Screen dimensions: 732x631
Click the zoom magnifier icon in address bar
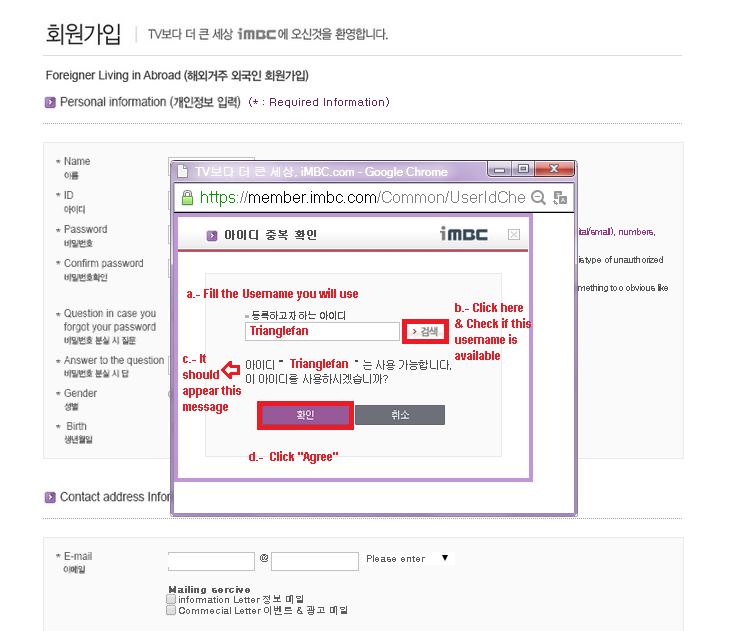point(539,197)
